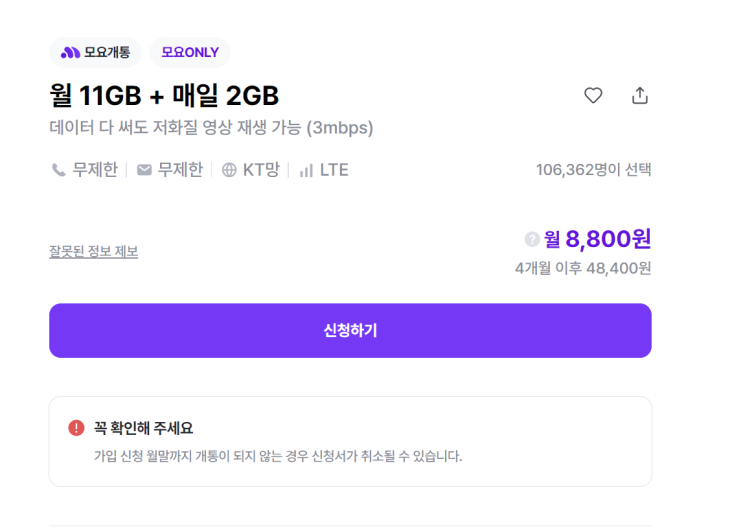Viewport: 743px width, 529px height.
Task: Click the envelope message icon
Action: 144,170
